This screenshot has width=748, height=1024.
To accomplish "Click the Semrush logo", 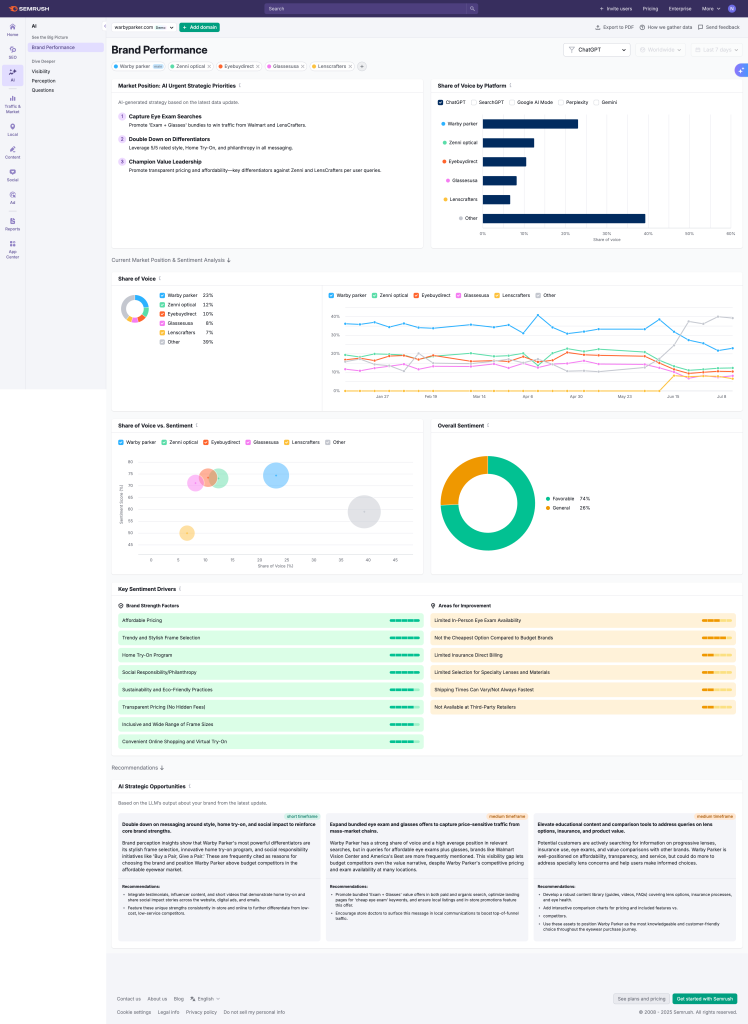I will [x=29, y=8].
